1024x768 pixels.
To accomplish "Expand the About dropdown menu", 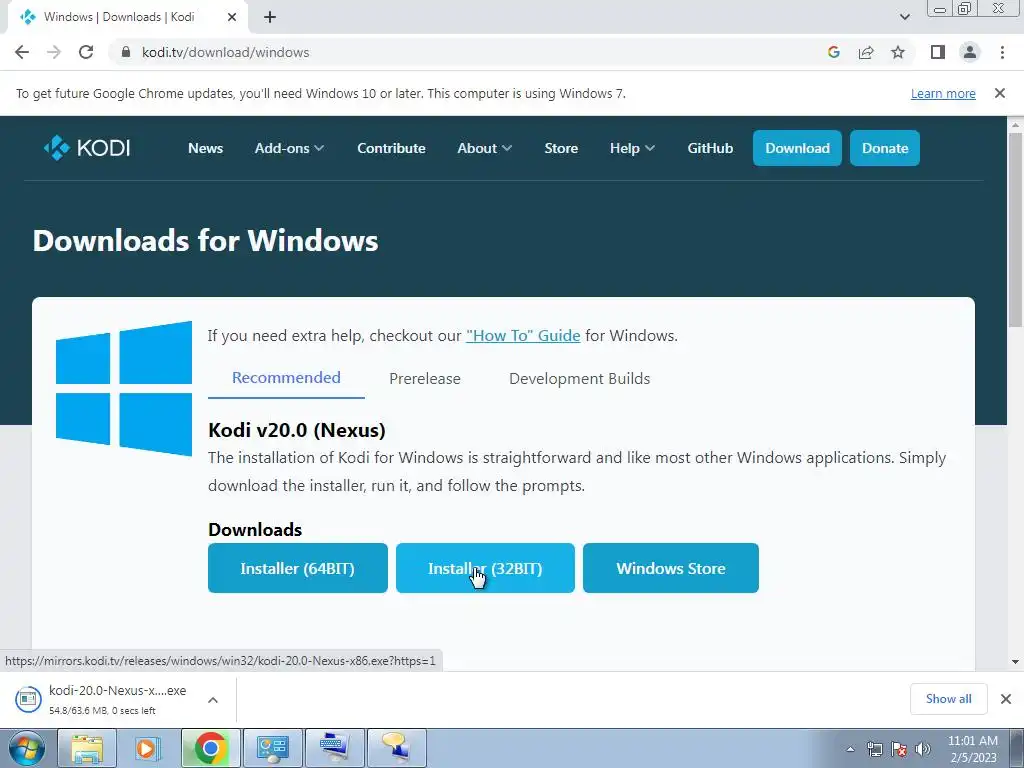I will click(x=484, y=148).
